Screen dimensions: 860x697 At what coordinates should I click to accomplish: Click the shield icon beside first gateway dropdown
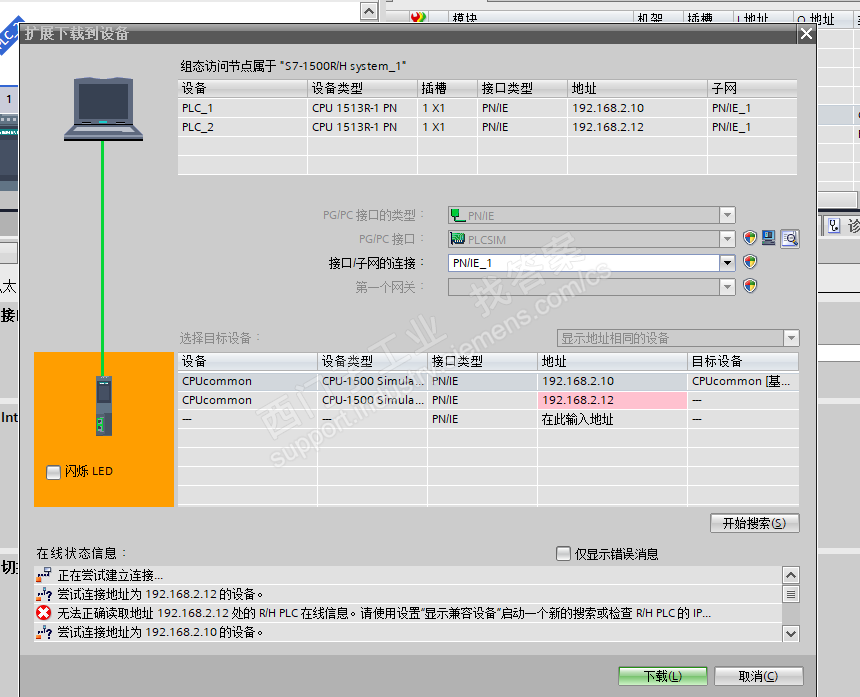750,286
